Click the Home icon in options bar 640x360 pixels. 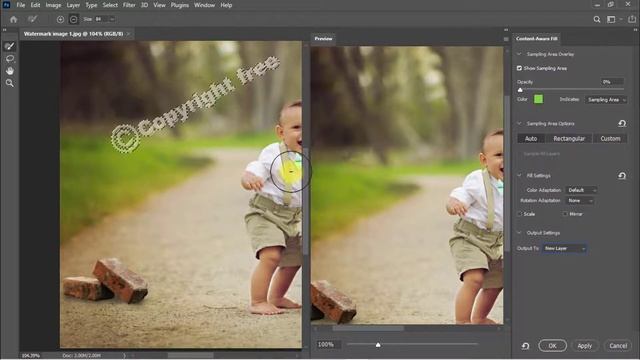click(13, 19)
